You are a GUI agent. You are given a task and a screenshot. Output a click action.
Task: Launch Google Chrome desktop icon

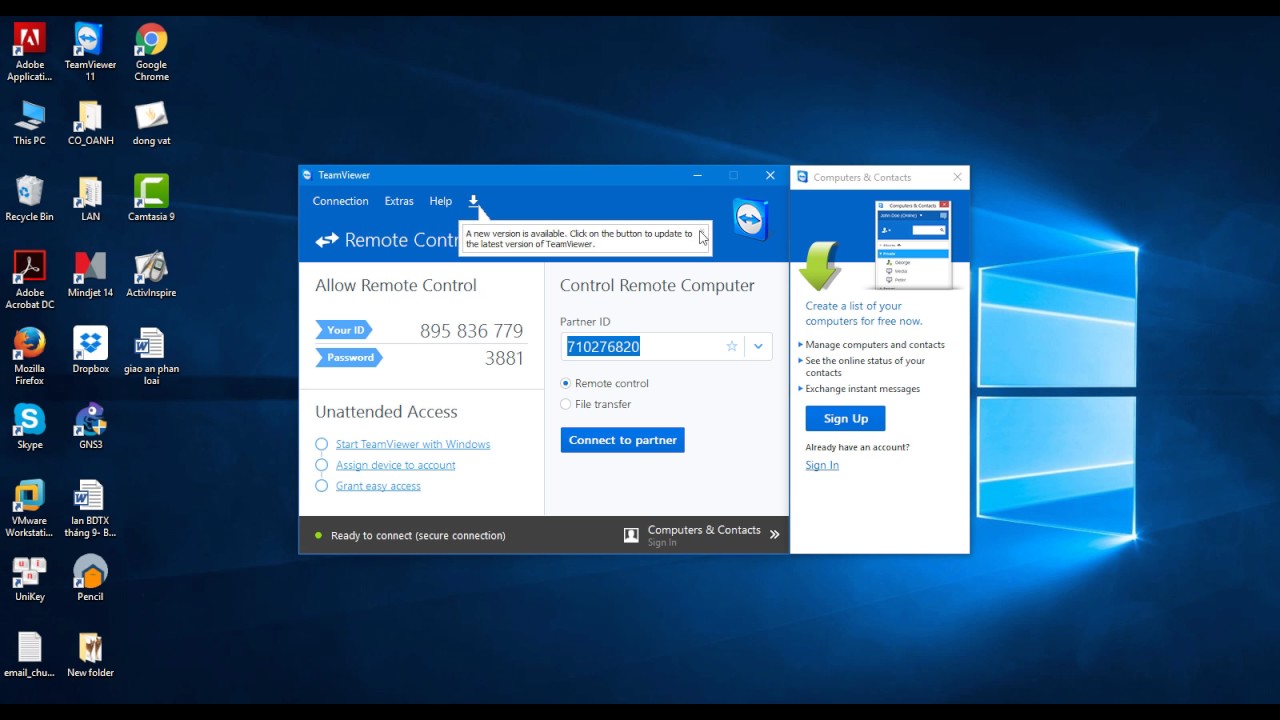[x=151, y=52]
